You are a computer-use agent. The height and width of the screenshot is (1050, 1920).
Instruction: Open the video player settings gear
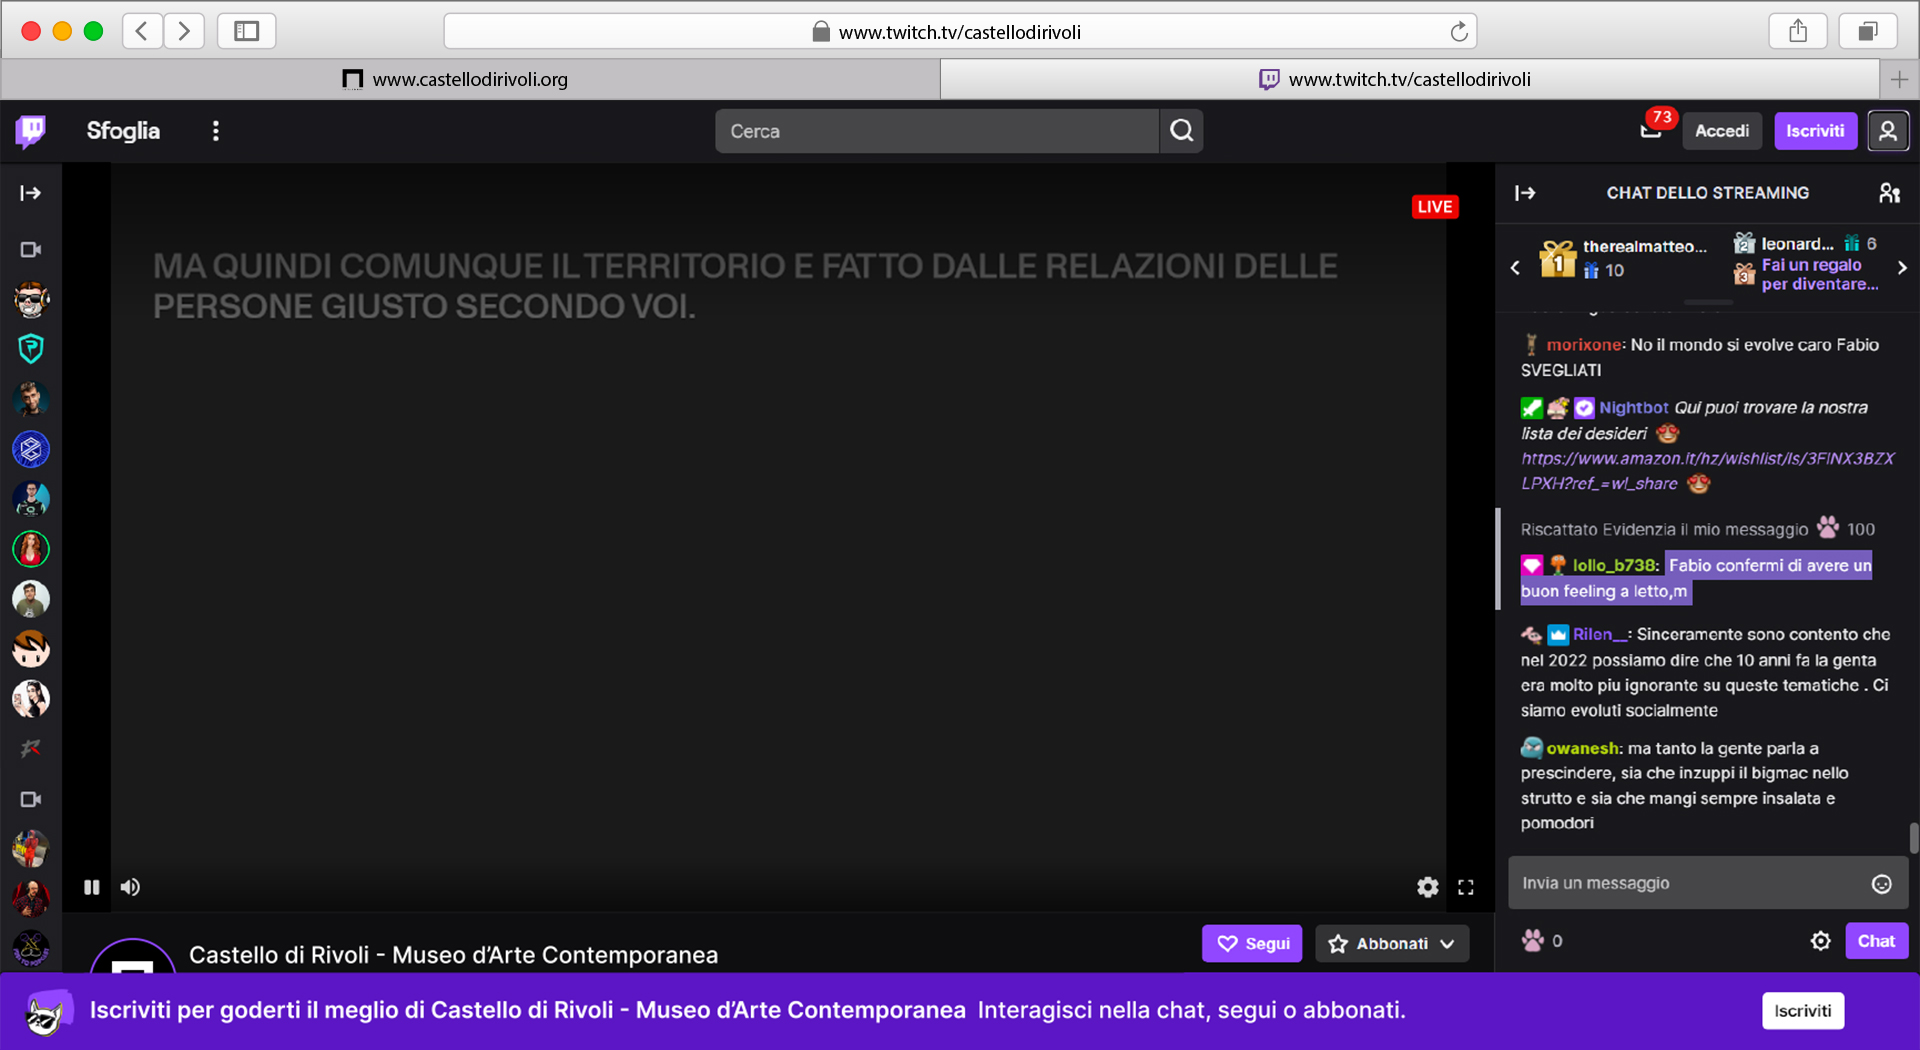1428,887
